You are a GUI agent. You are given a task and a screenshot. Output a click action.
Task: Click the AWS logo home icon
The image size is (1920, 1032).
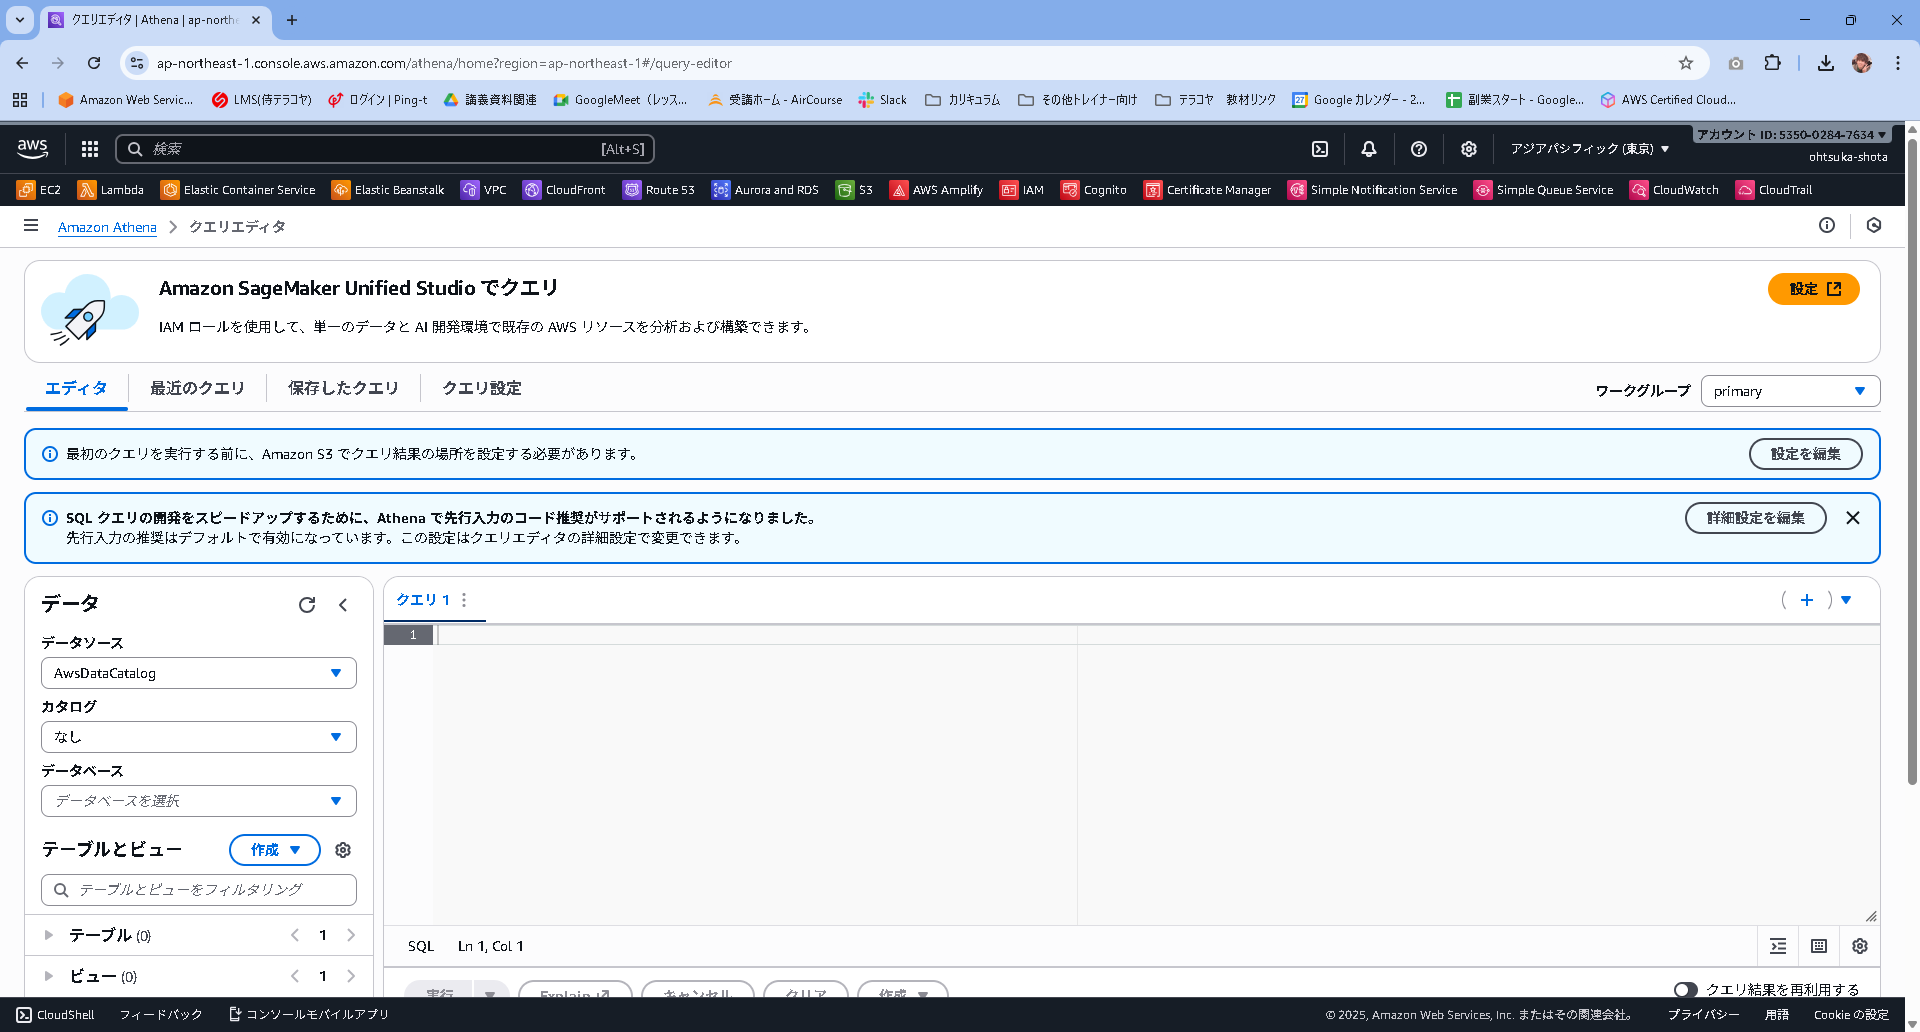(x=32, y=149)
